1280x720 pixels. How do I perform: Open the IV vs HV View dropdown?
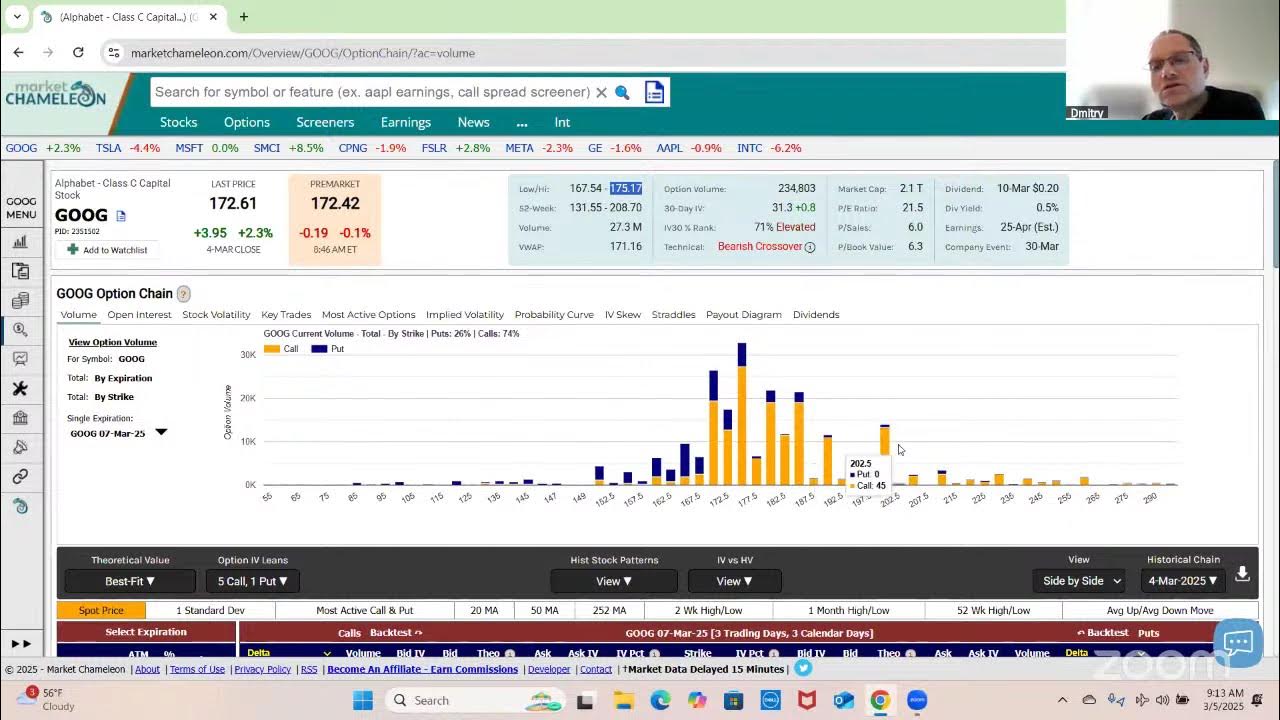[735, 581]
